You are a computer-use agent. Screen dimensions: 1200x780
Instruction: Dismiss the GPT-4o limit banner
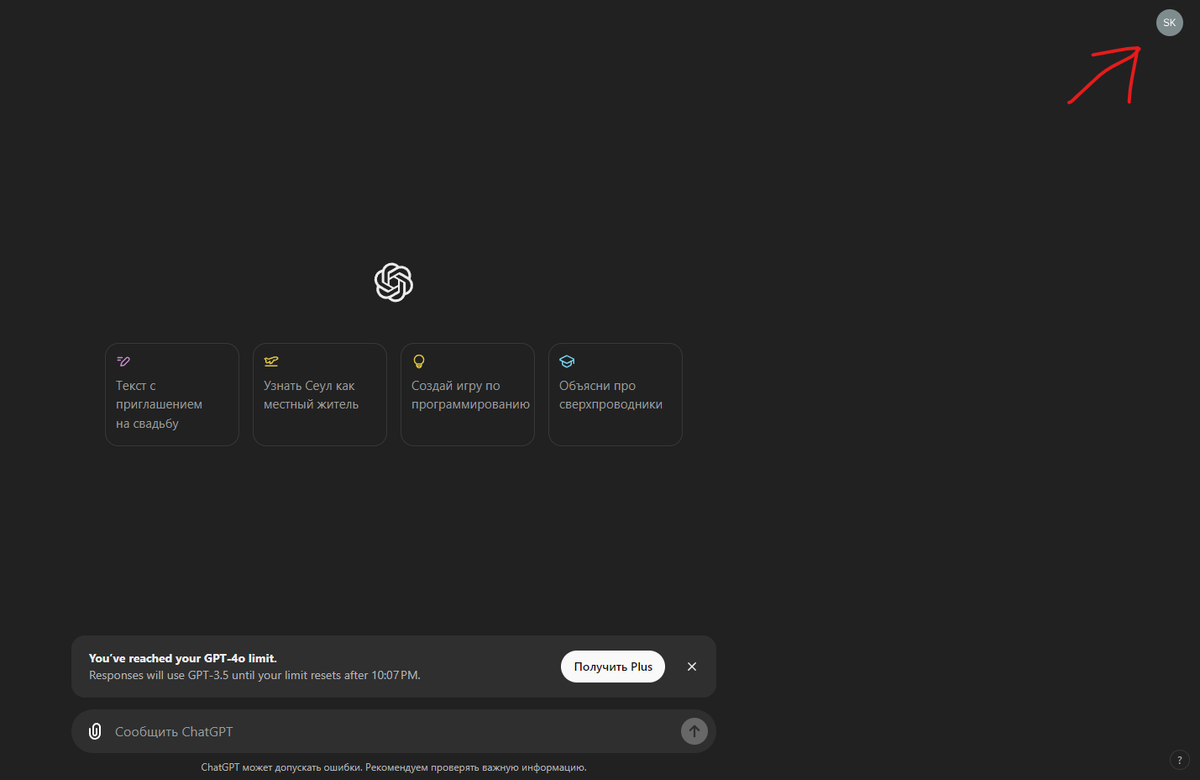[692, 667]
